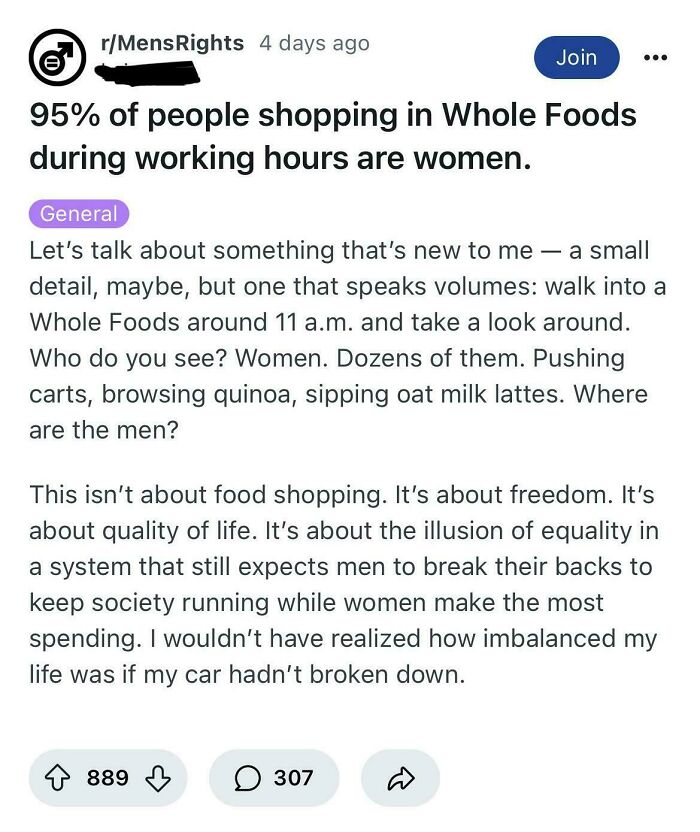Downvote the Whole Foods post
This screenshot has width=700, height=832.
155,778
